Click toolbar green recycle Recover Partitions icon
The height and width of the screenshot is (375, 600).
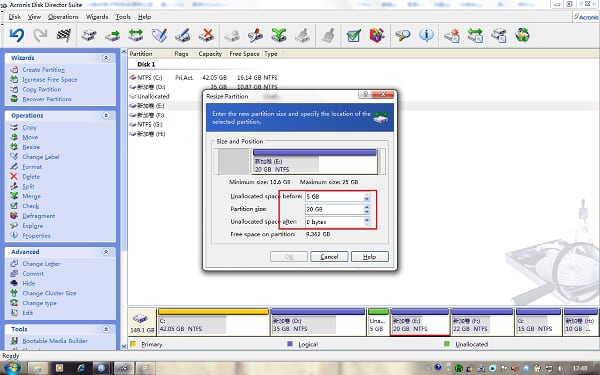(x=522, y=36)
